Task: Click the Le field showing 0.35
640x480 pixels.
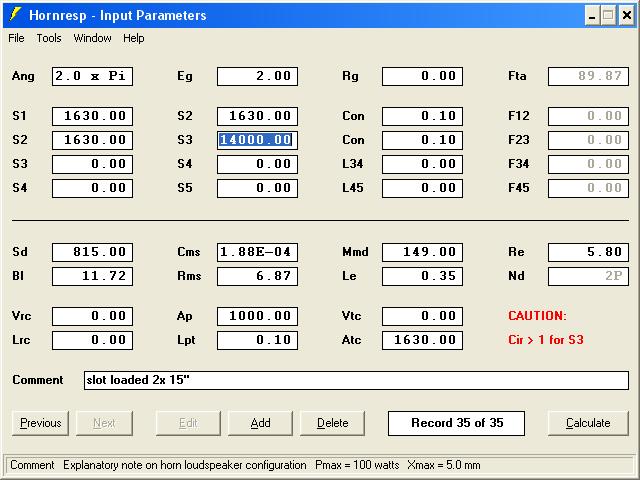Action: (x=422, y=276)
